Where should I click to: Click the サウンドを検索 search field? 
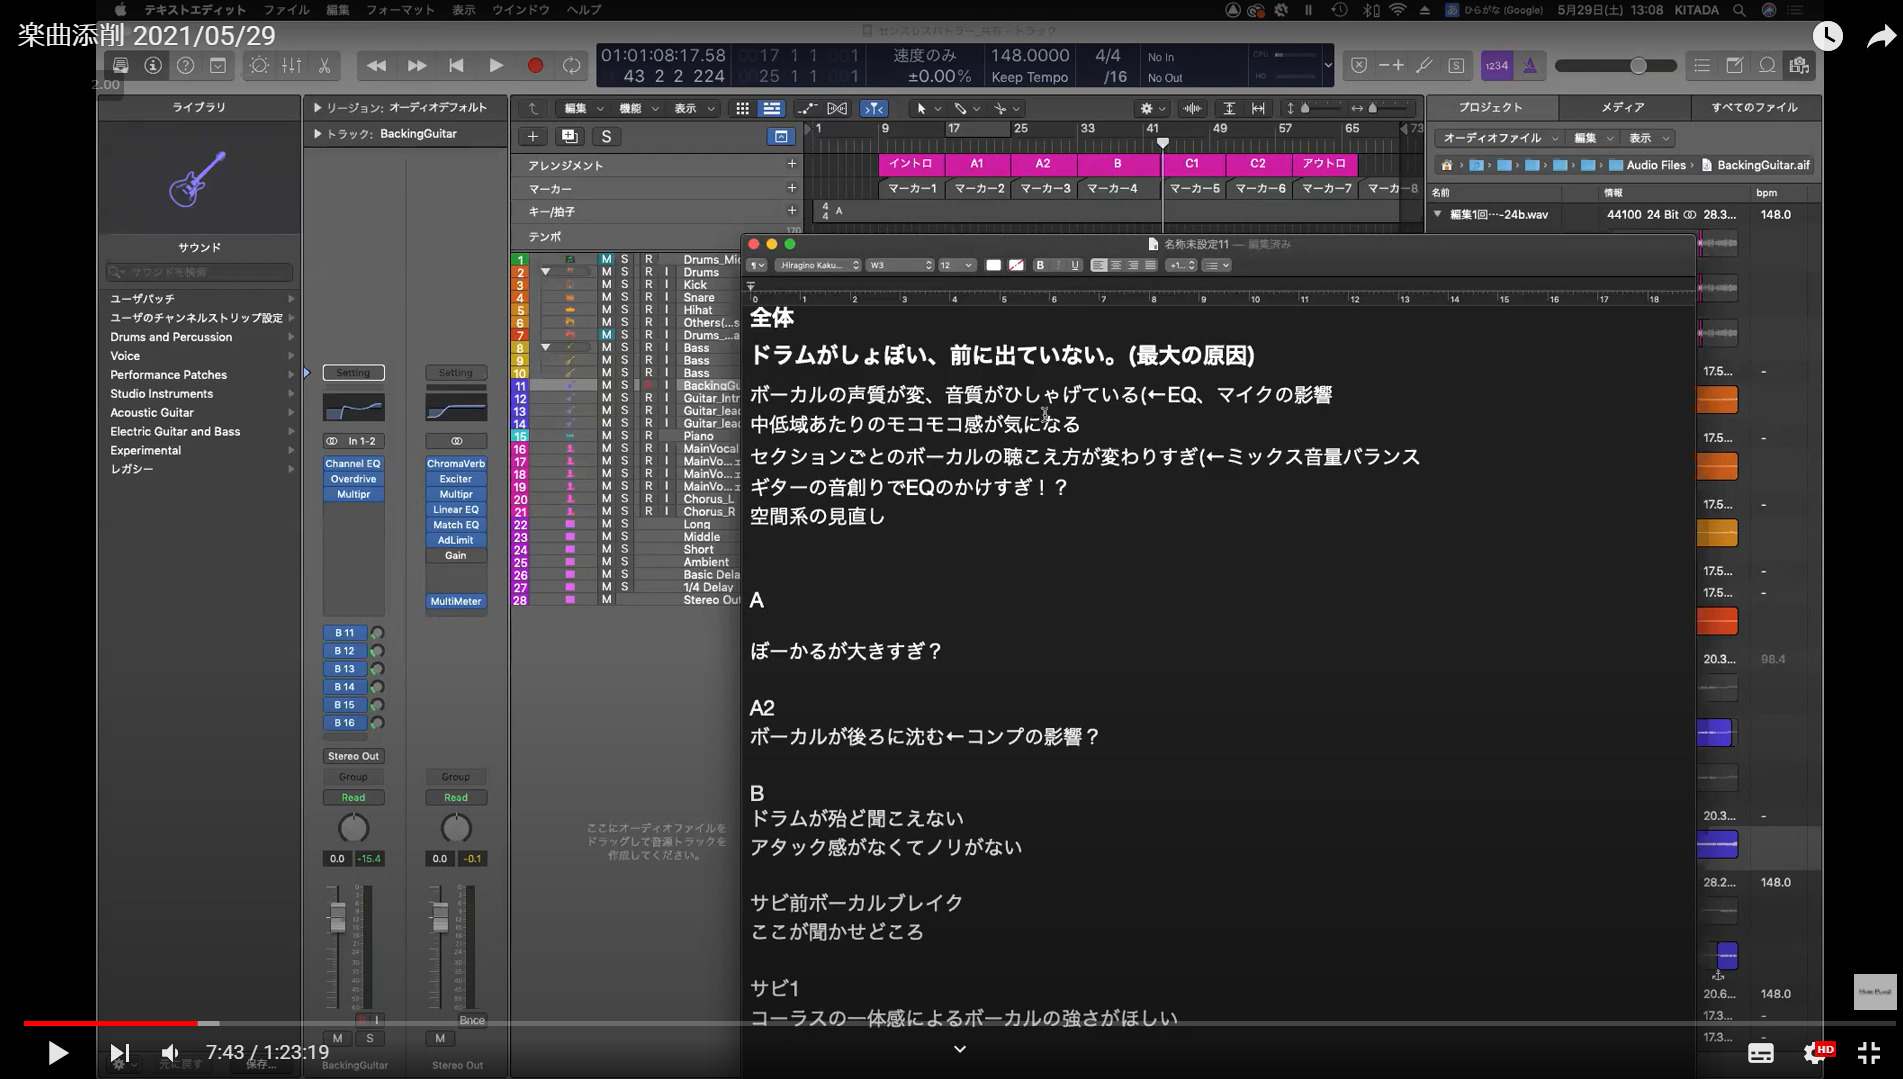pos(200,272)
